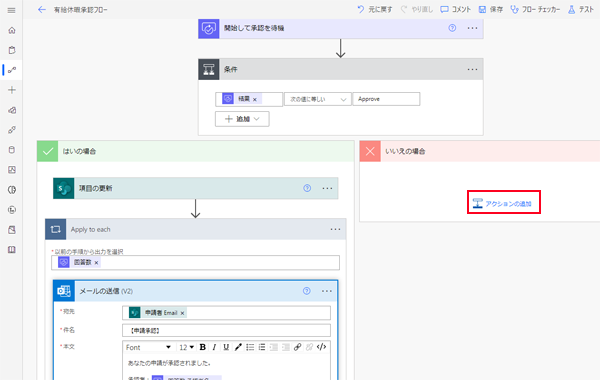Open the 条件 card ellipsis menu
600x380 pixels.
point(472,69)
